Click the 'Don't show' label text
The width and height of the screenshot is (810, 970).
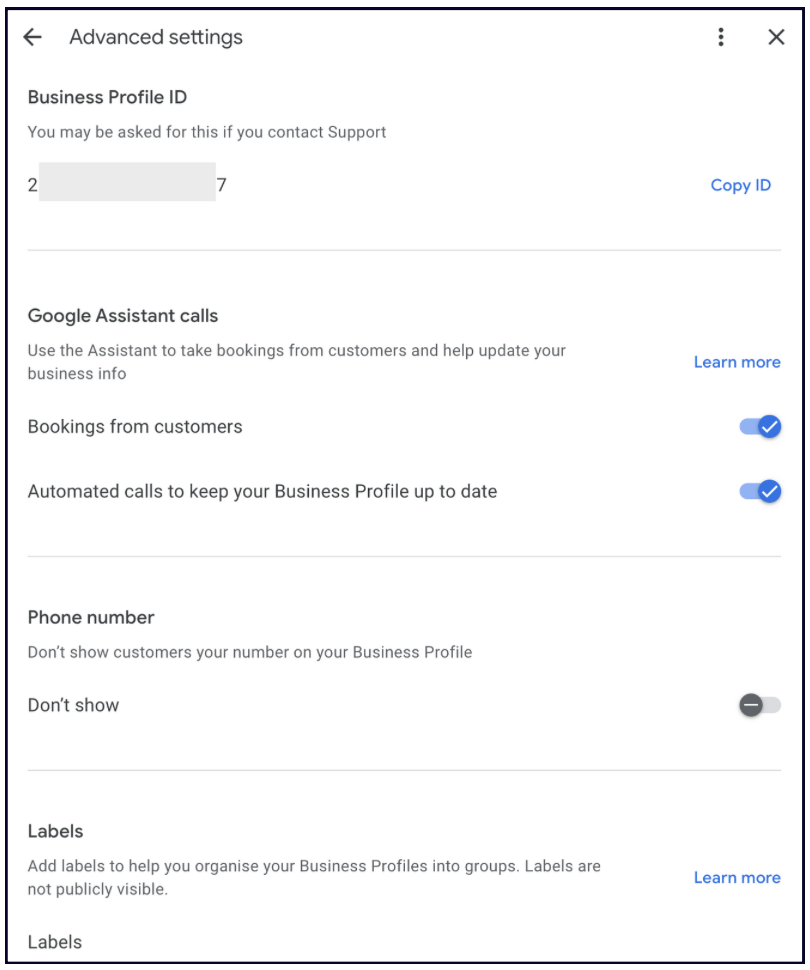pyautogui.click(x=73, y=705)
